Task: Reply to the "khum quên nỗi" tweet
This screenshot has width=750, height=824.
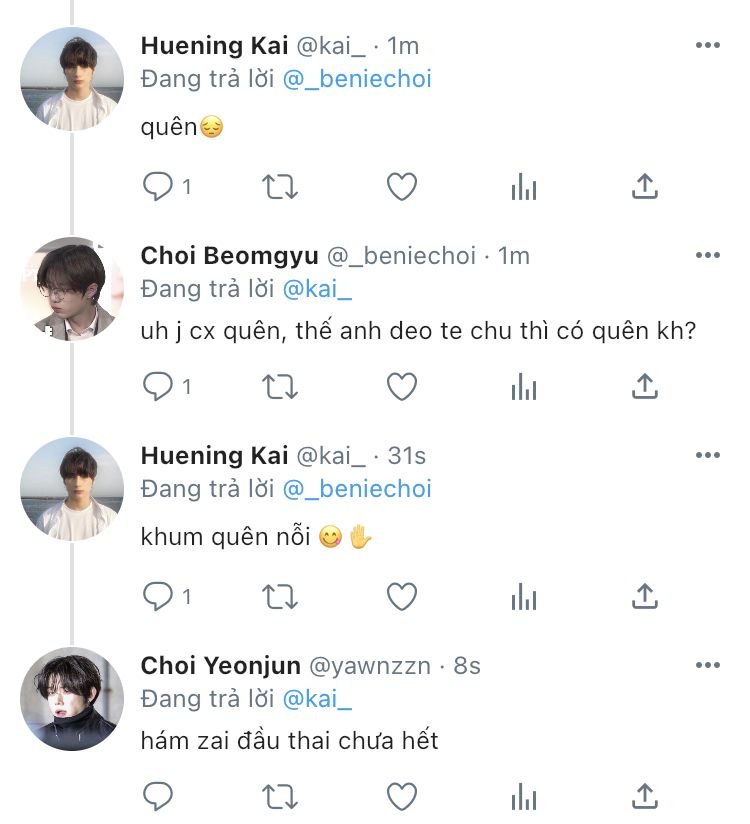Action: 158,596
